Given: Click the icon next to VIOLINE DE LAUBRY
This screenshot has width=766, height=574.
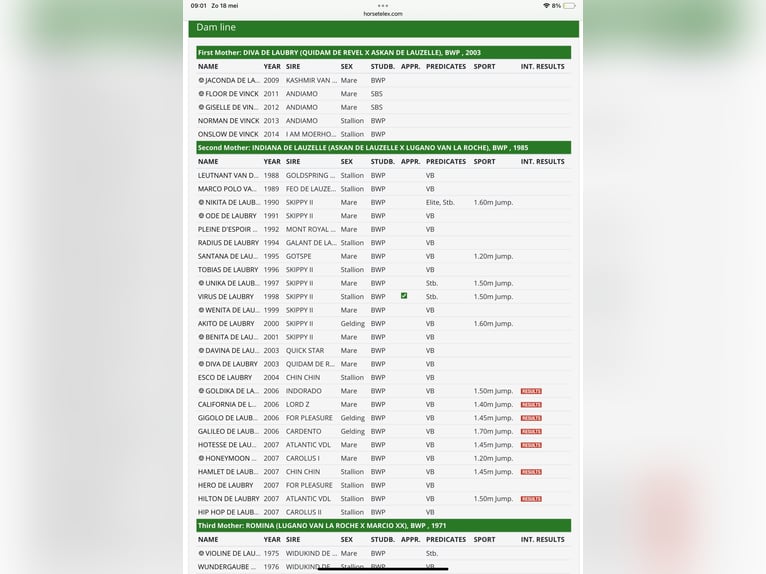Looking at the screenshot, I should click(201, 553).
